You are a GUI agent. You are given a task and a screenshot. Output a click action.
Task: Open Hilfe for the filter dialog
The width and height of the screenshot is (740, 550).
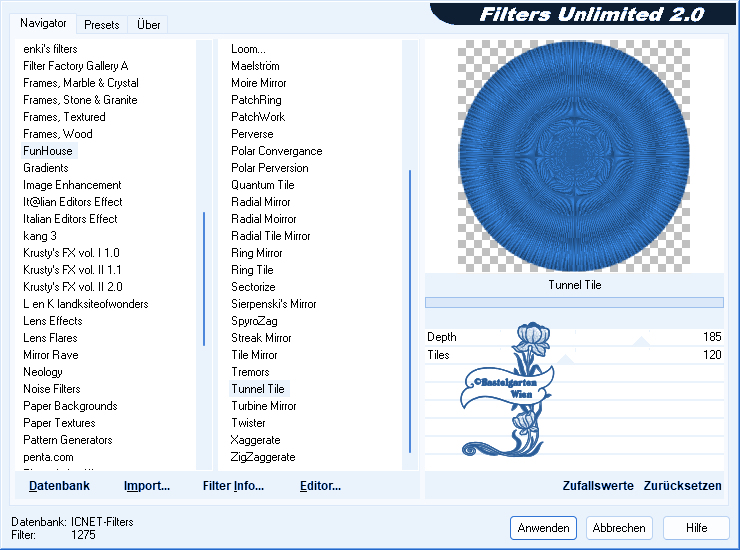(697, 528)
